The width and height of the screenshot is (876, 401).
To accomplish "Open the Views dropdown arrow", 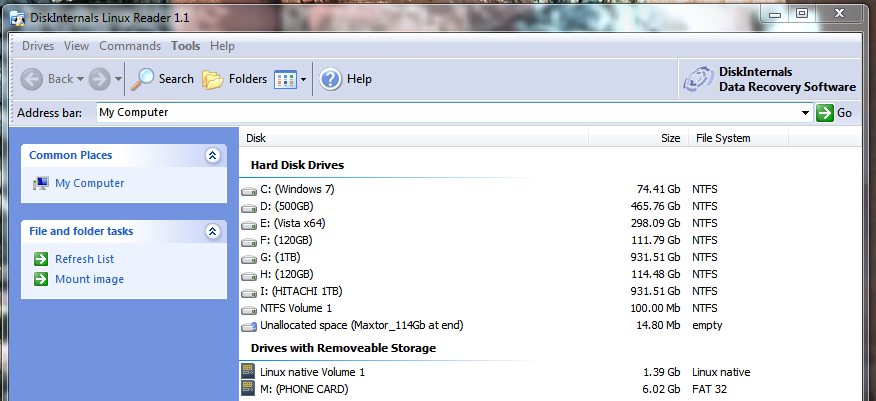I will coord(304,79).
